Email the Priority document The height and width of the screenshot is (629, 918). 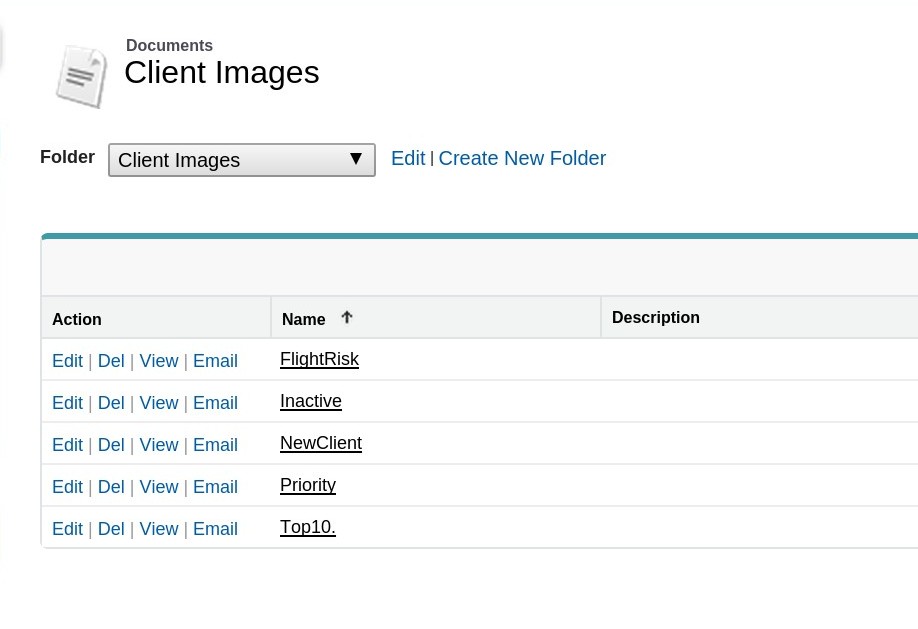click(x=215, y=487)
